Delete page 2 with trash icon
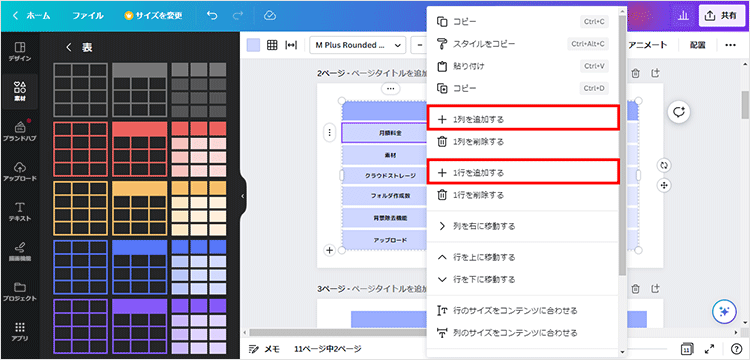 pyautogui.click(x=635, y=73)
